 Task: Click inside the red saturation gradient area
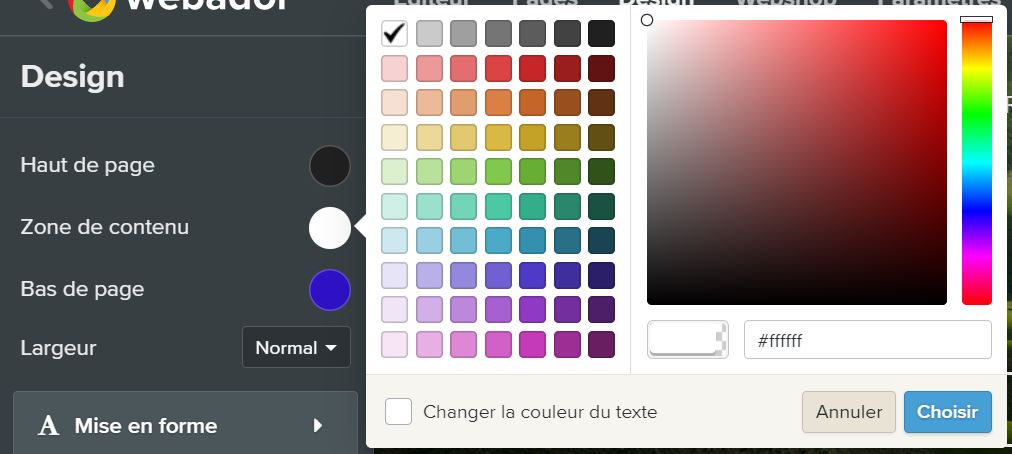(x=796, y=162)
